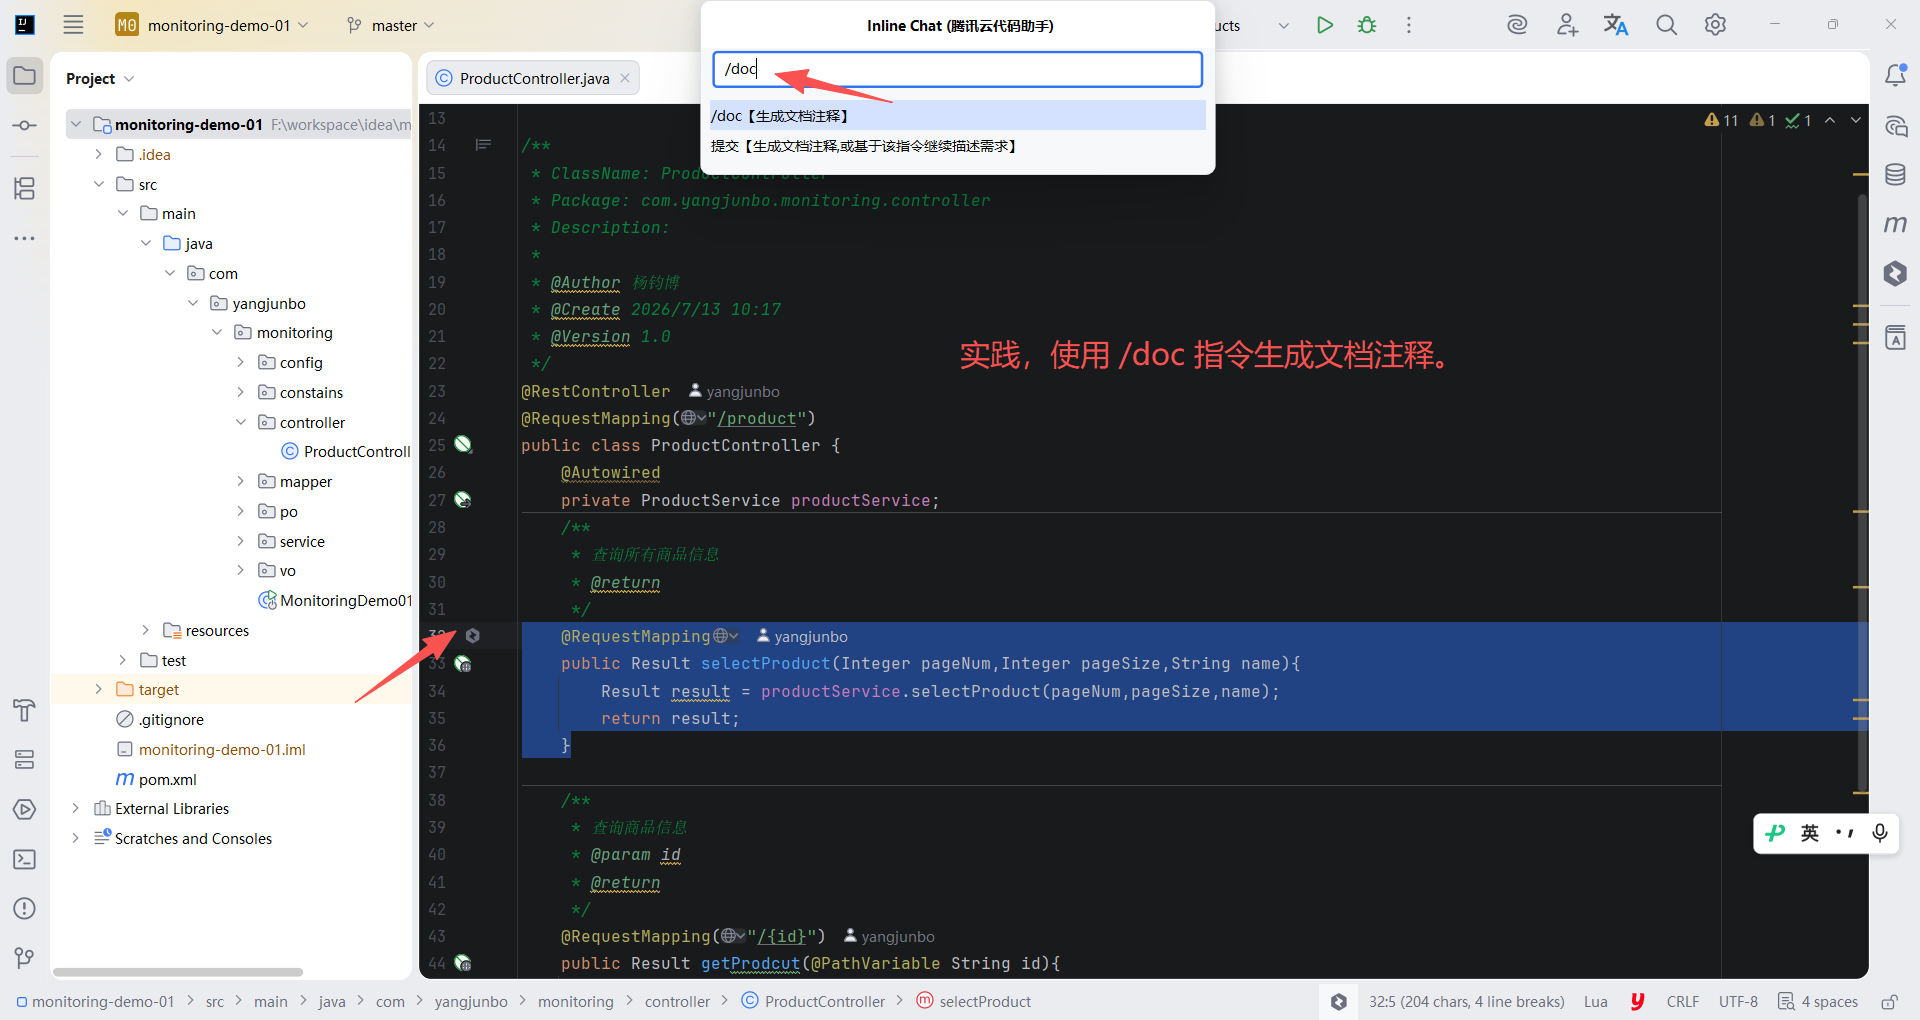
Task: Expand the config package
Action: point(240,362)
